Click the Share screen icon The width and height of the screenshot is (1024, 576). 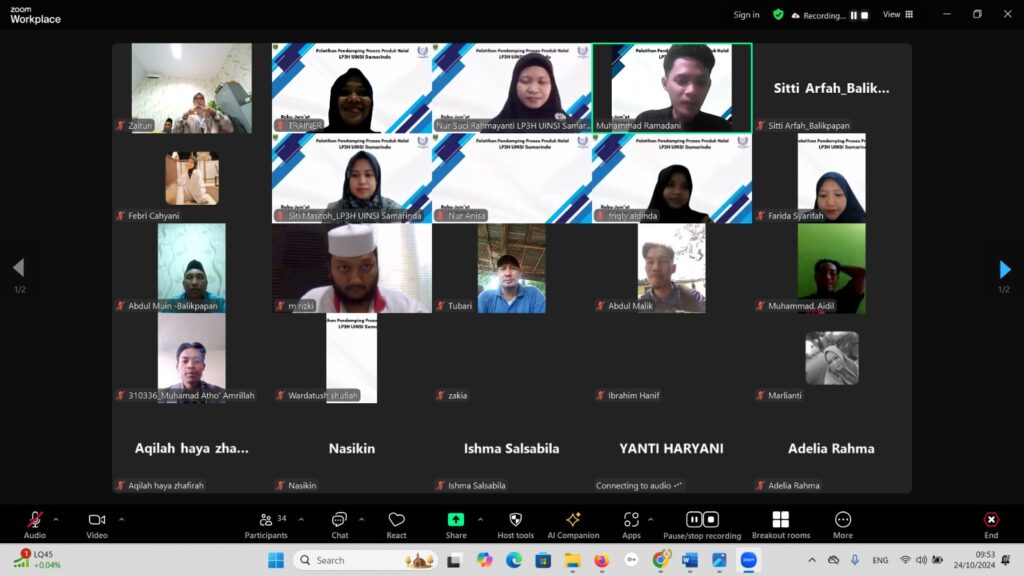pos(456,521)
